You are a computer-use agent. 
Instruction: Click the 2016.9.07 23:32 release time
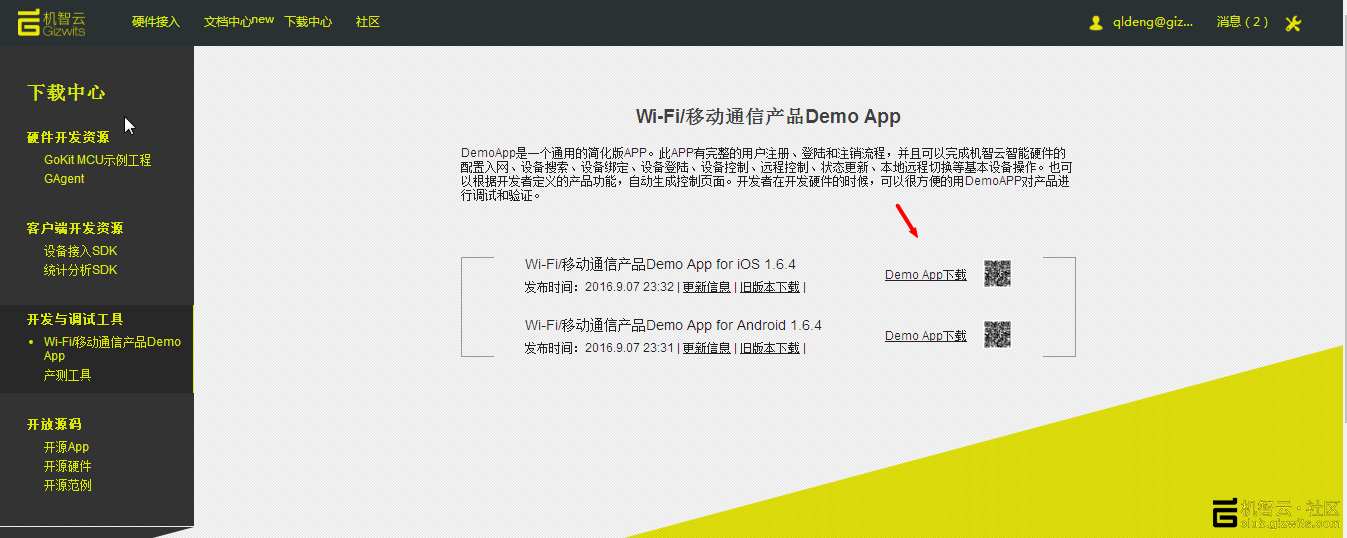(629, 287)
